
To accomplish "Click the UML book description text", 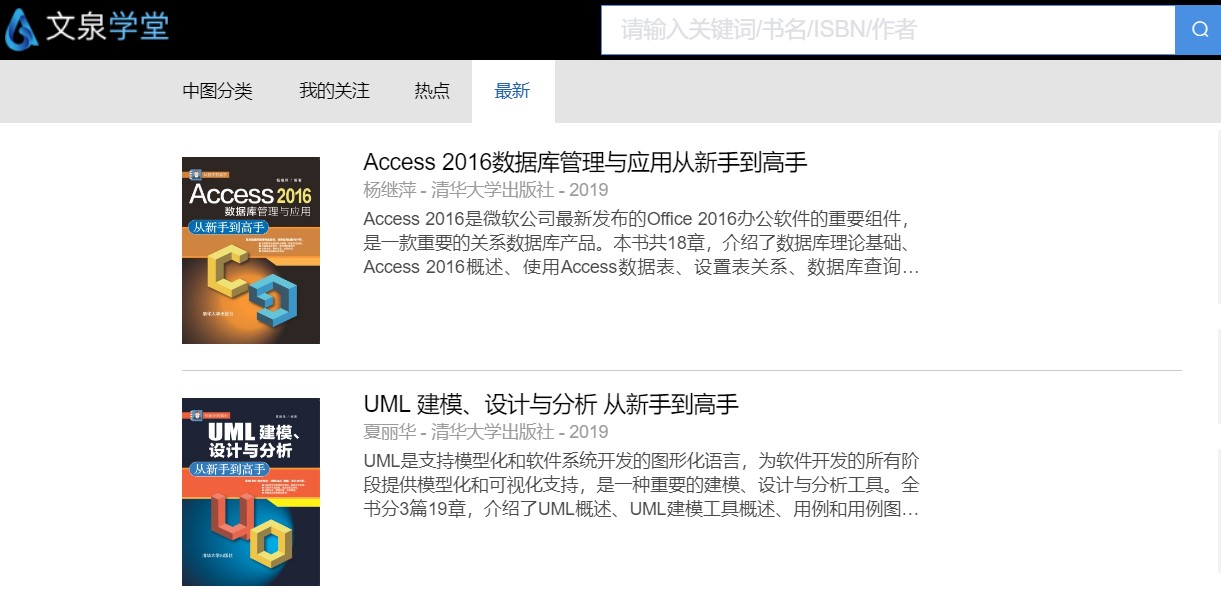I will pyautogui.click(x=641, y=485).
